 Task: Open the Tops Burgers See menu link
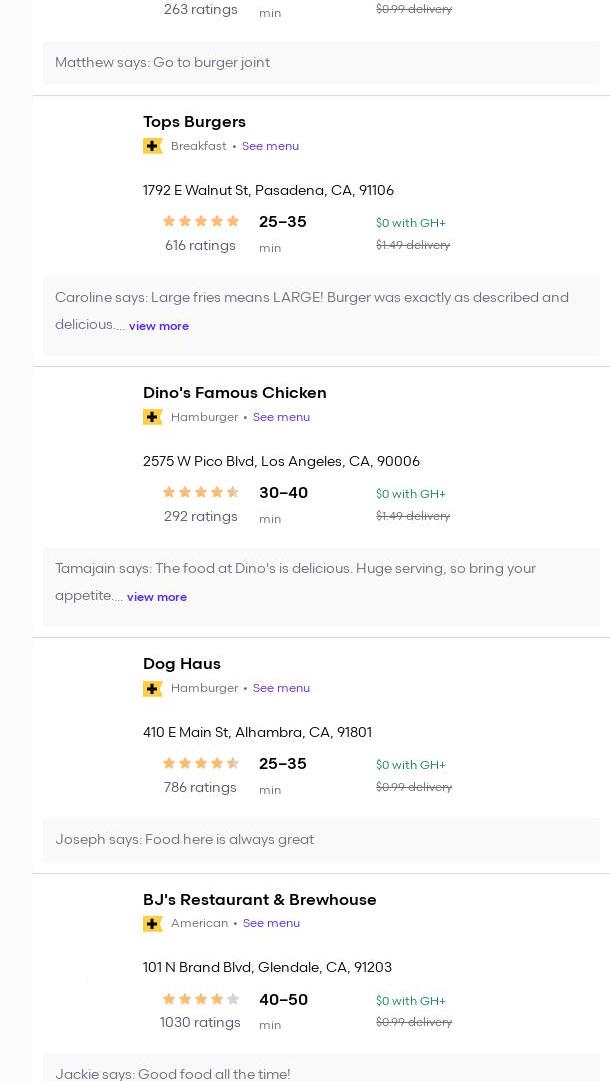click(x=270, y=146)
